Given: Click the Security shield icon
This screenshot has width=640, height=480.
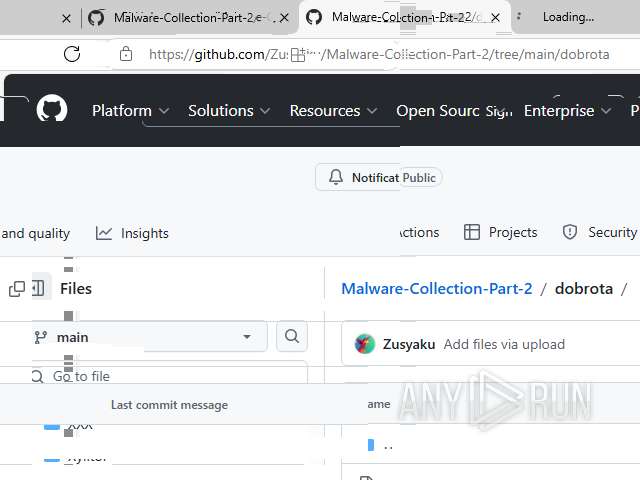Looking at the screenshot, I should [x=570, y=232].
